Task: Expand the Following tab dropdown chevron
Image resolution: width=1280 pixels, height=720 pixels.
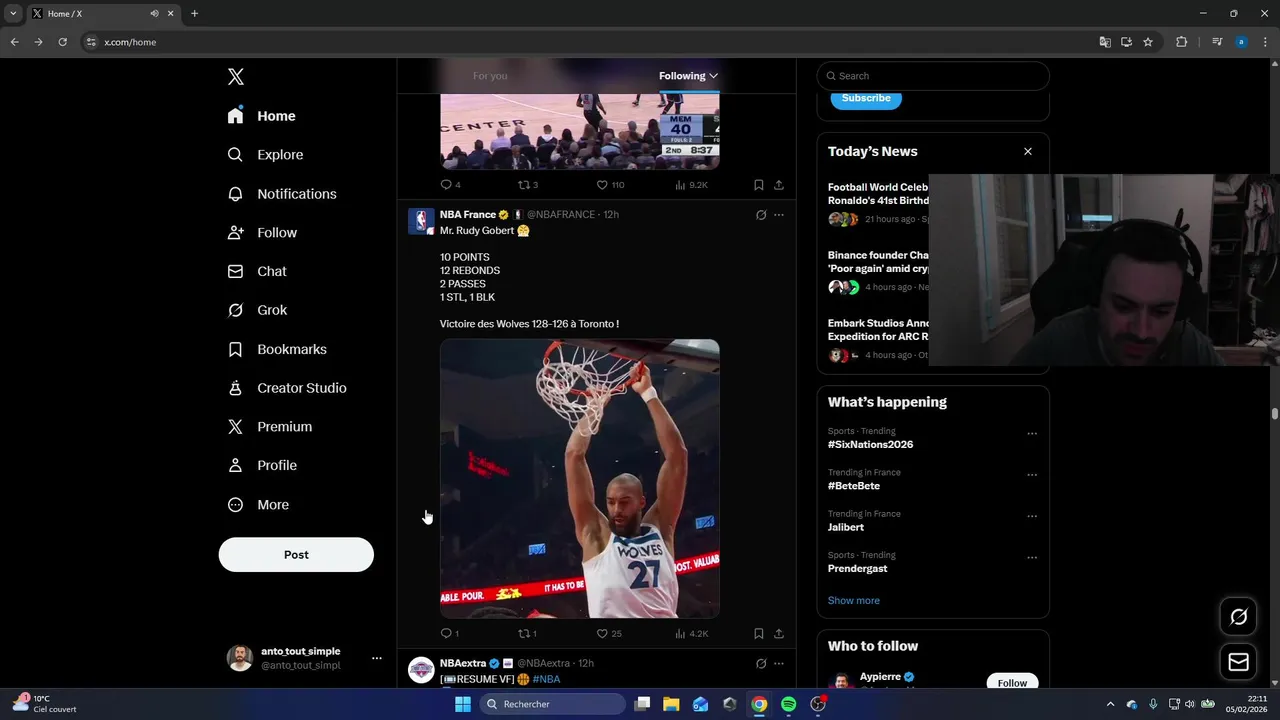Action: click(713, 76)
